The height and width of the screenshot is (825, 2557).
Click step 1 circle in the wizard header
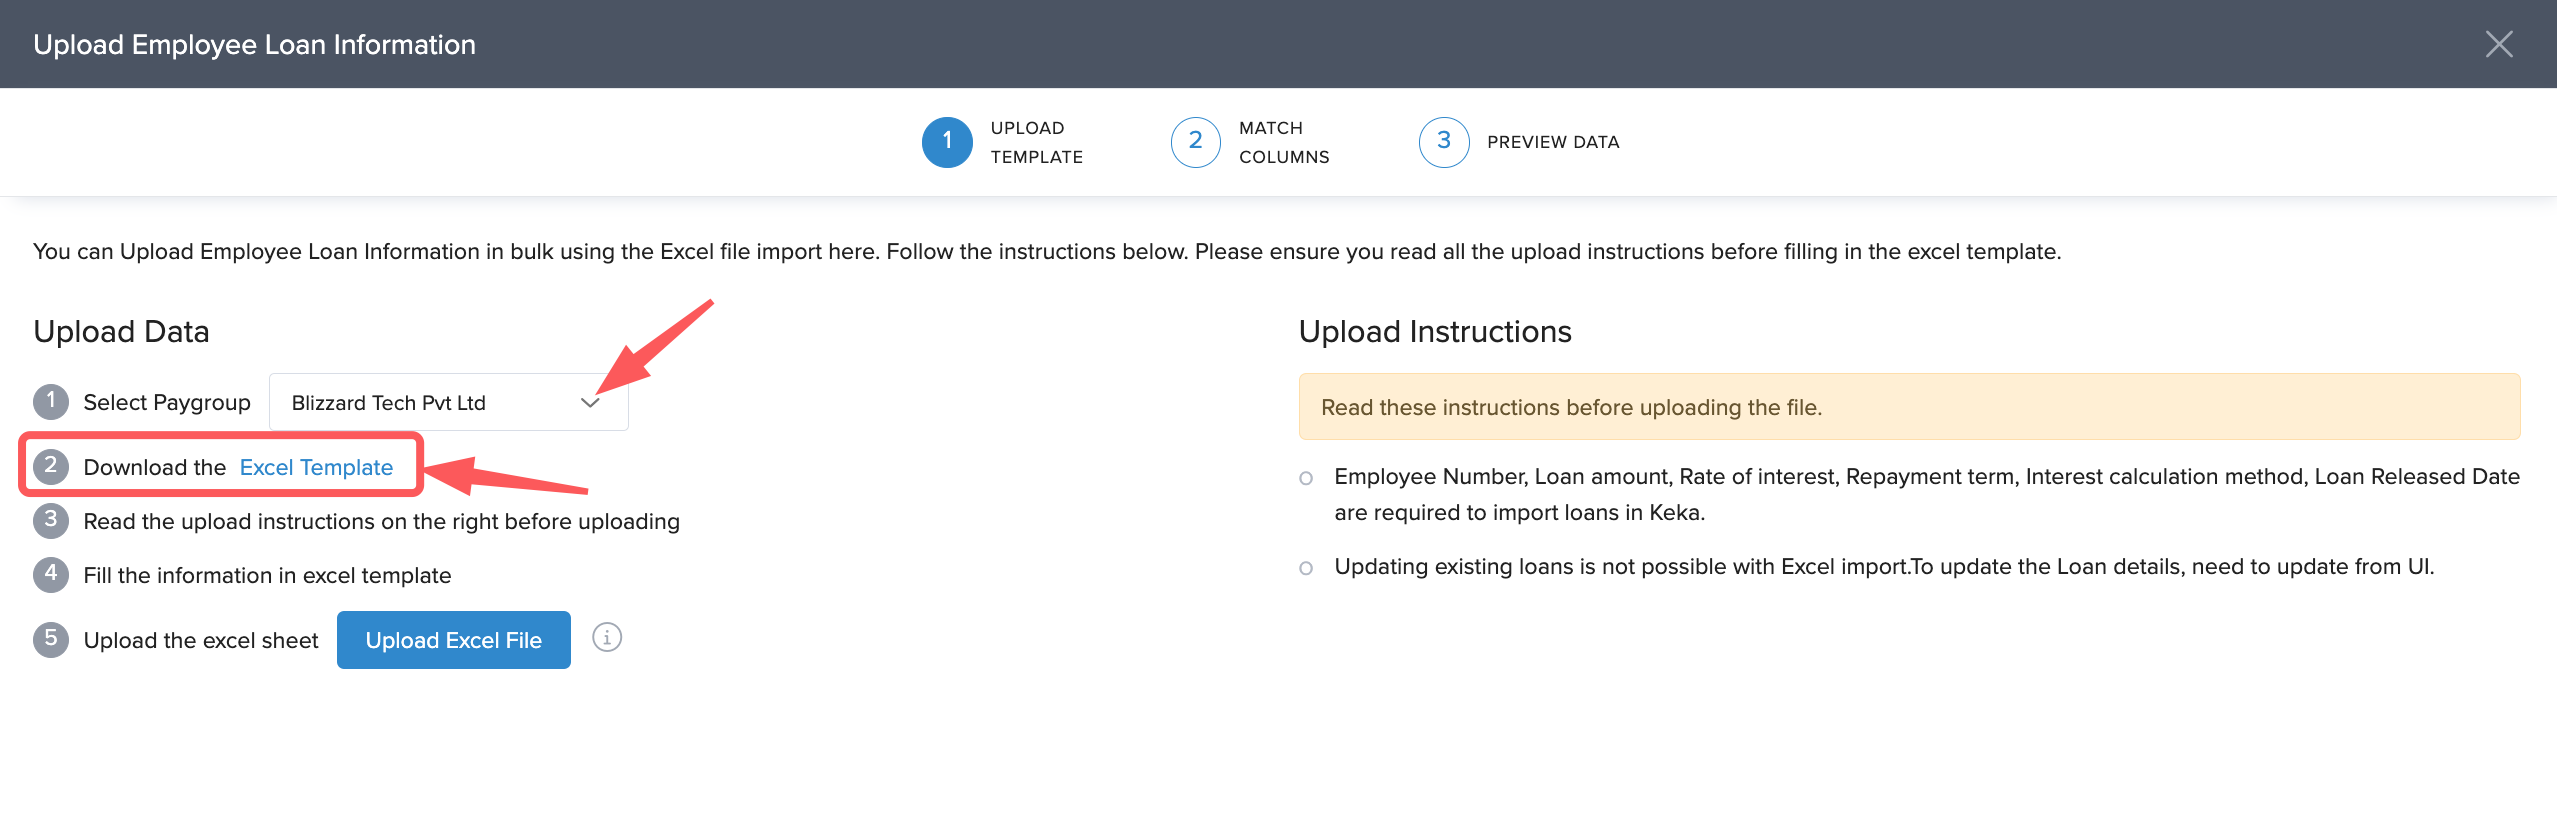946,142
